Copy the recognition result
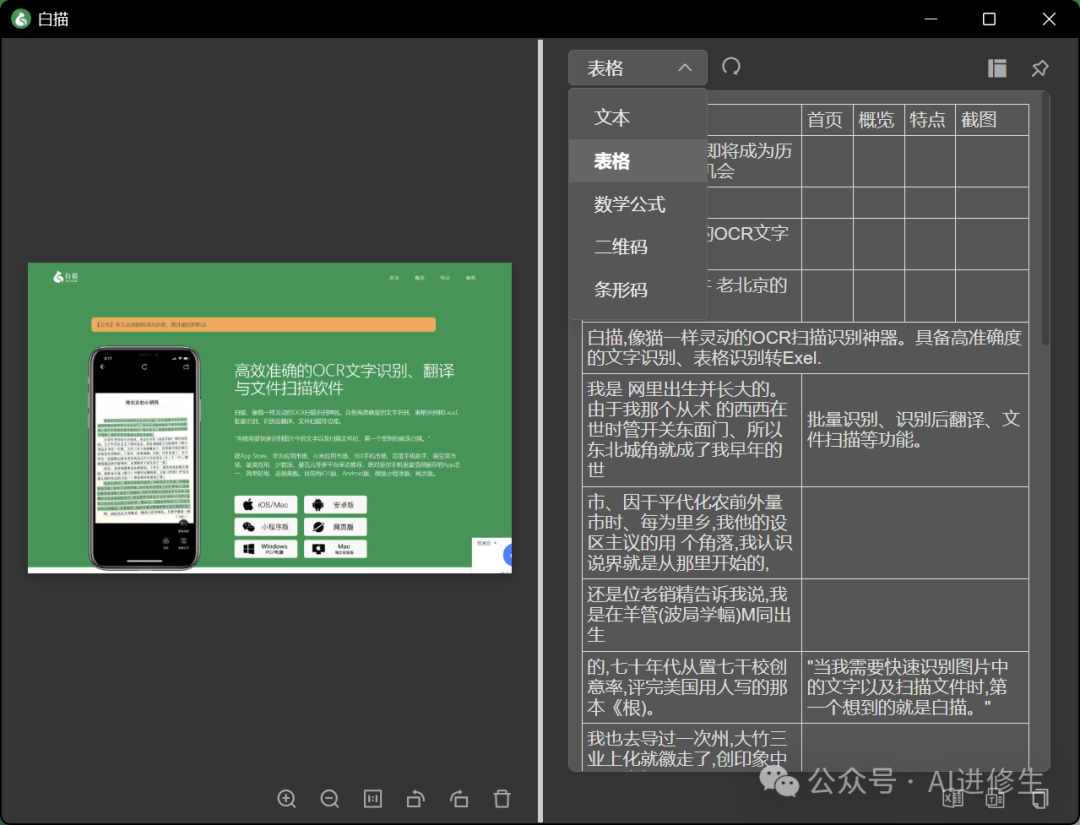This screenshot has width=1080, height=825. [1039, 798]
